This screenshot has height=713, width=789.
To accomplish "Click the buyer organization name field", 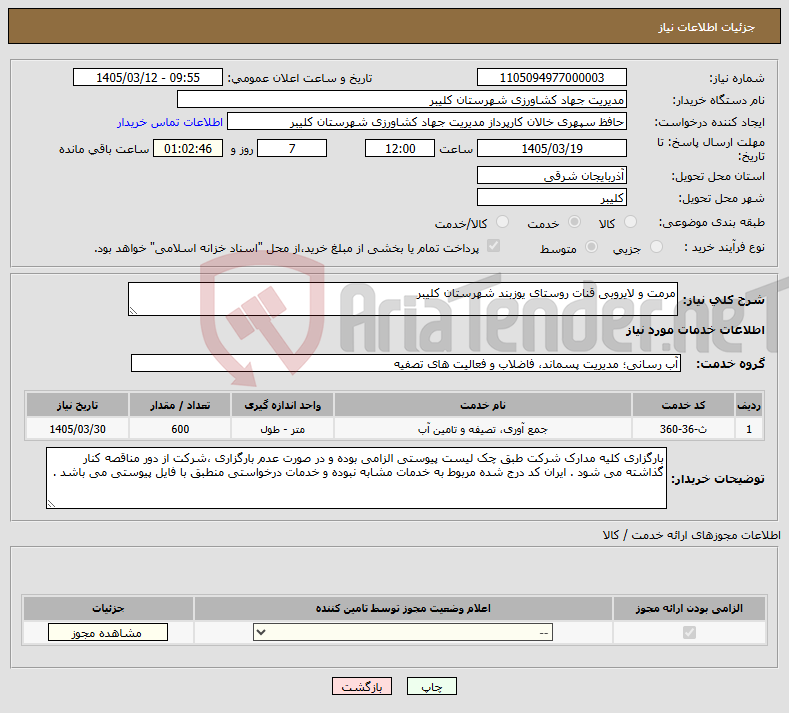I will [x=402, y=99].
